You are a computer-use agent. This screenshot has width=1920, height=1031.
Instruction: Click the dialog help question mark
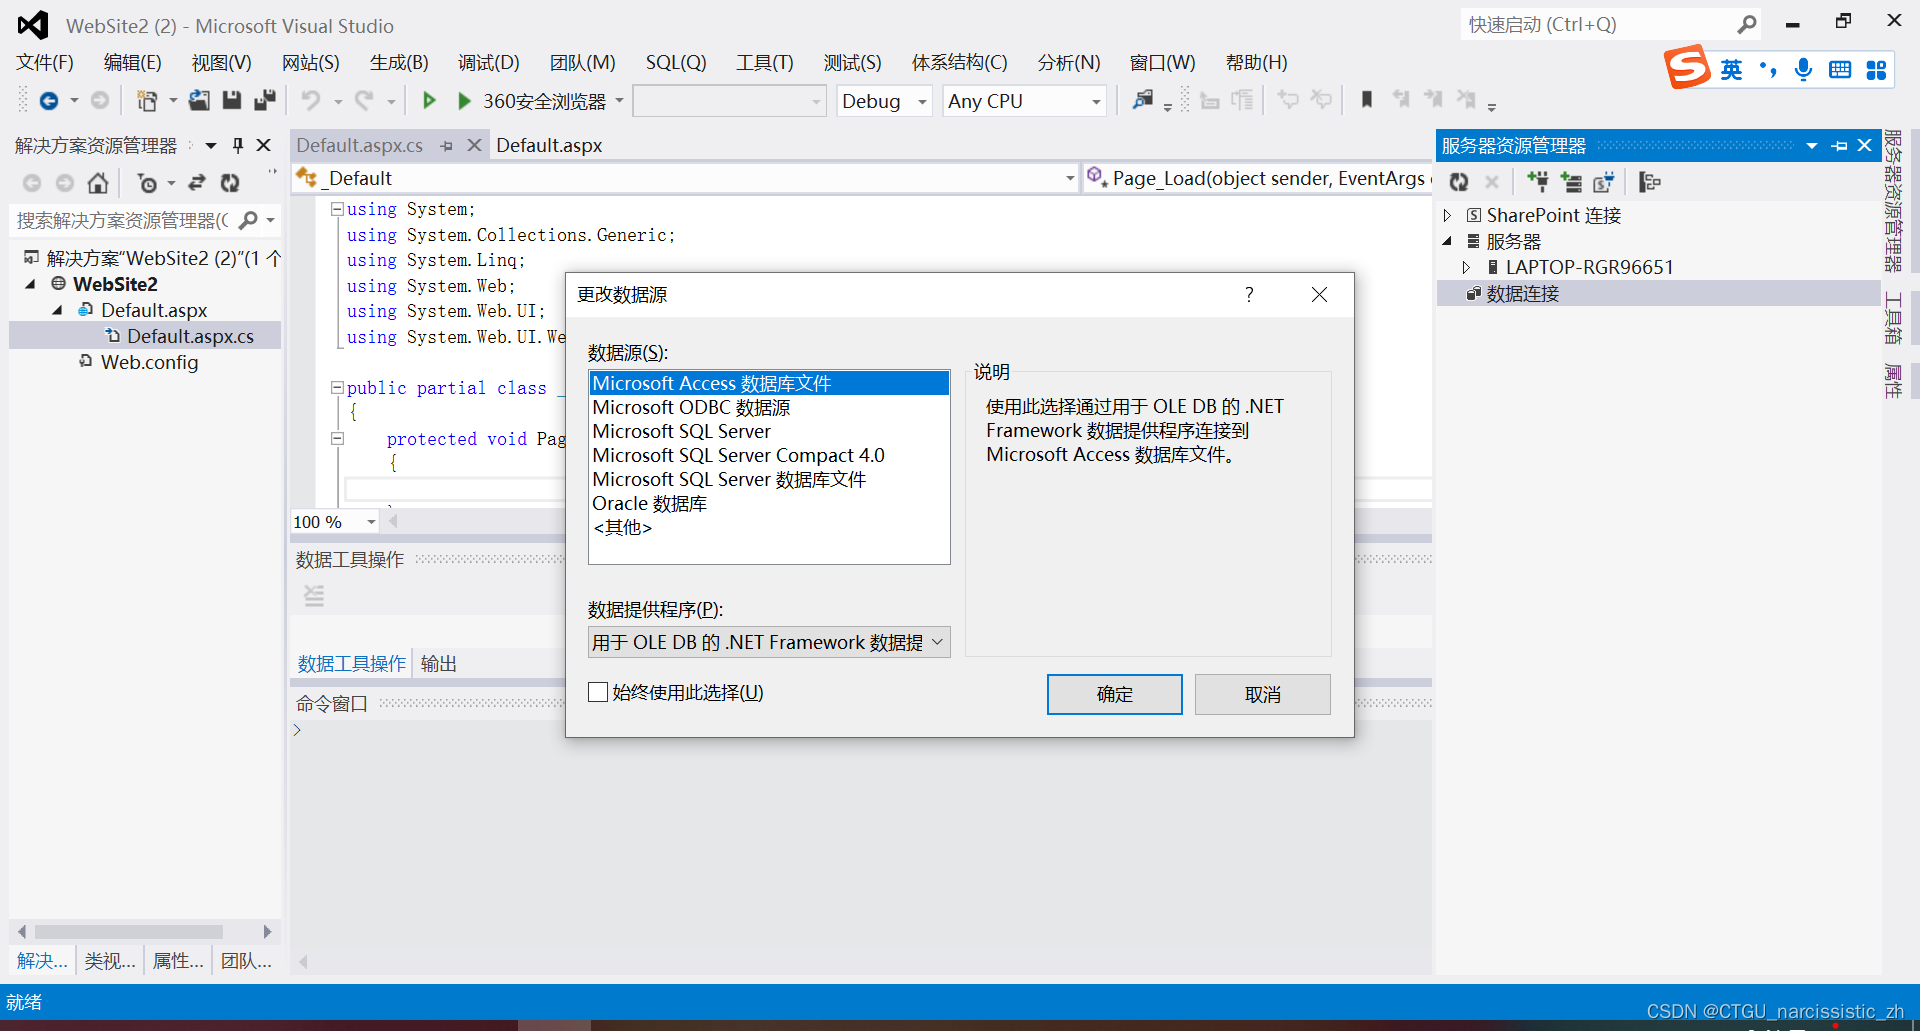(x=1249, y=294)
